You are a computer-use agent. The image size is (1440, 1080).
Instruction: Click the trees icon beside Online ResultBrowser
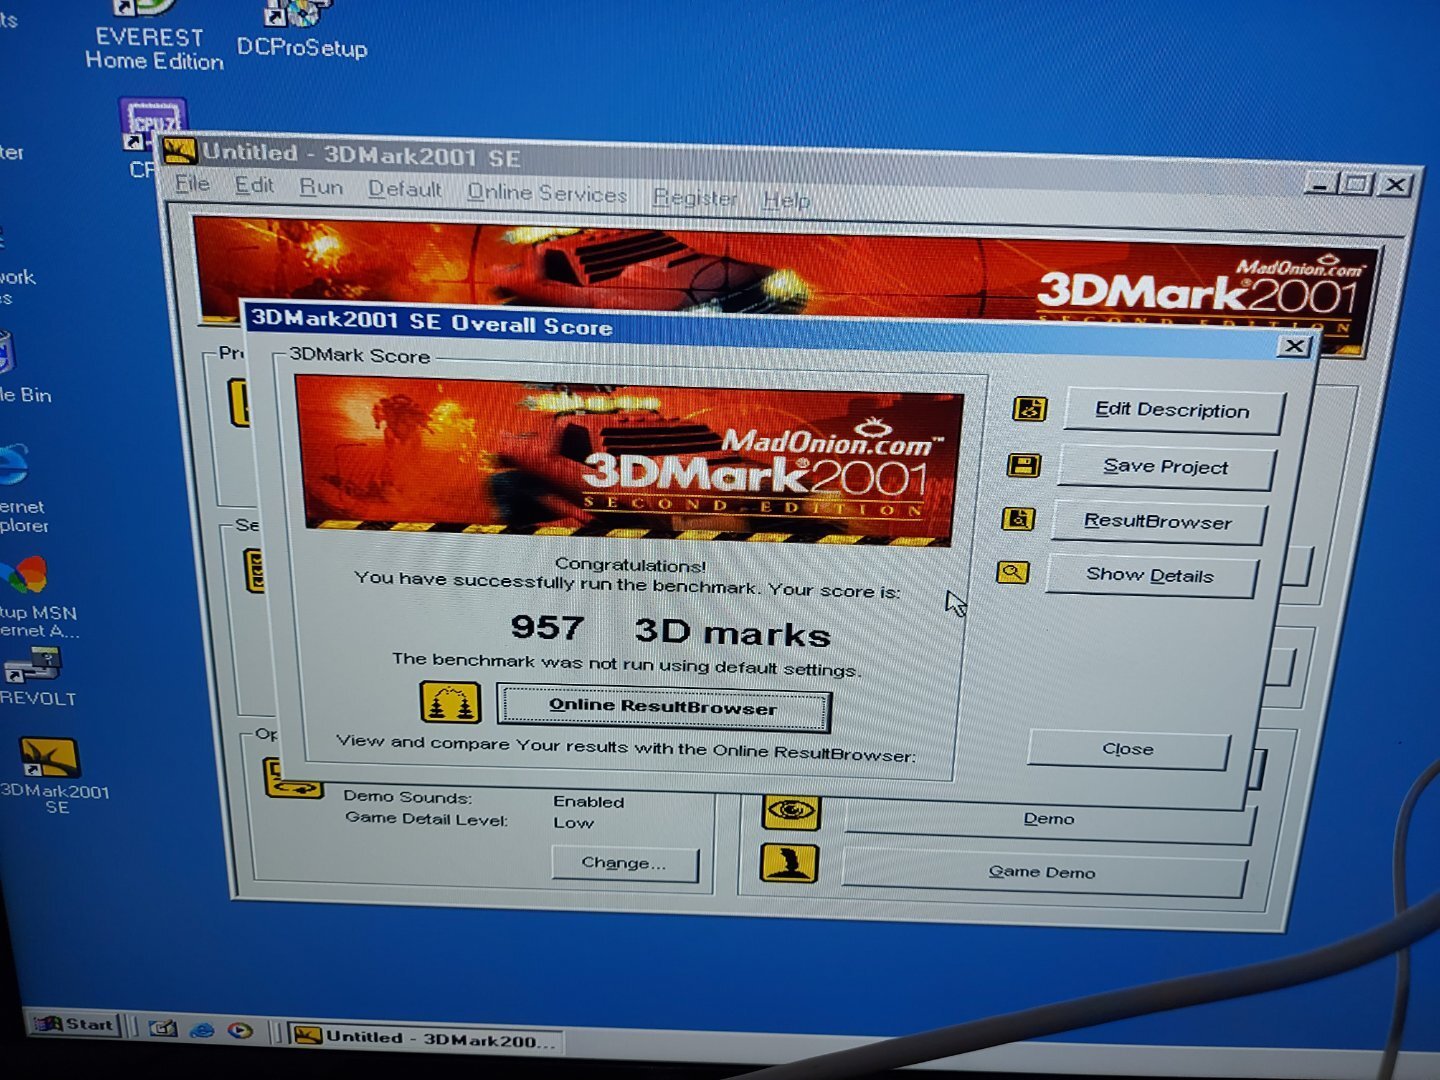[451, 702]
